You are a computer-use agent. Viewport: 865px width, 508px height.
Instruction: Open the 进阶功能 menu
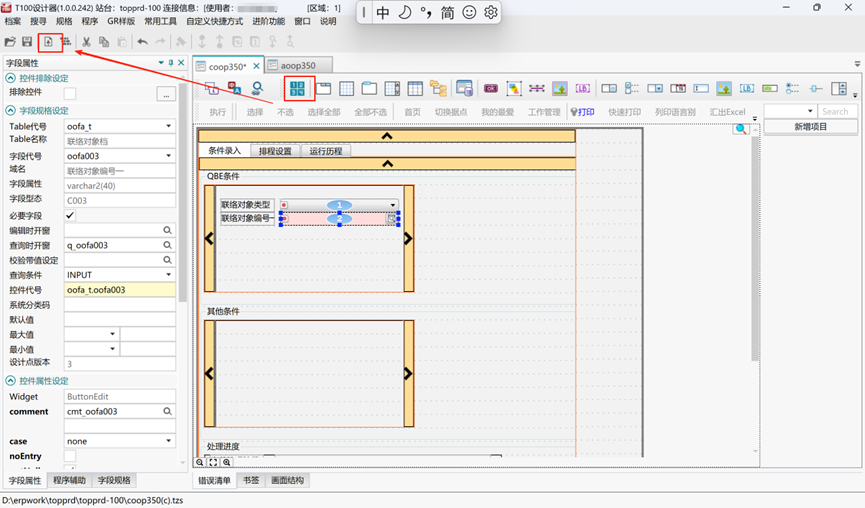269,21
